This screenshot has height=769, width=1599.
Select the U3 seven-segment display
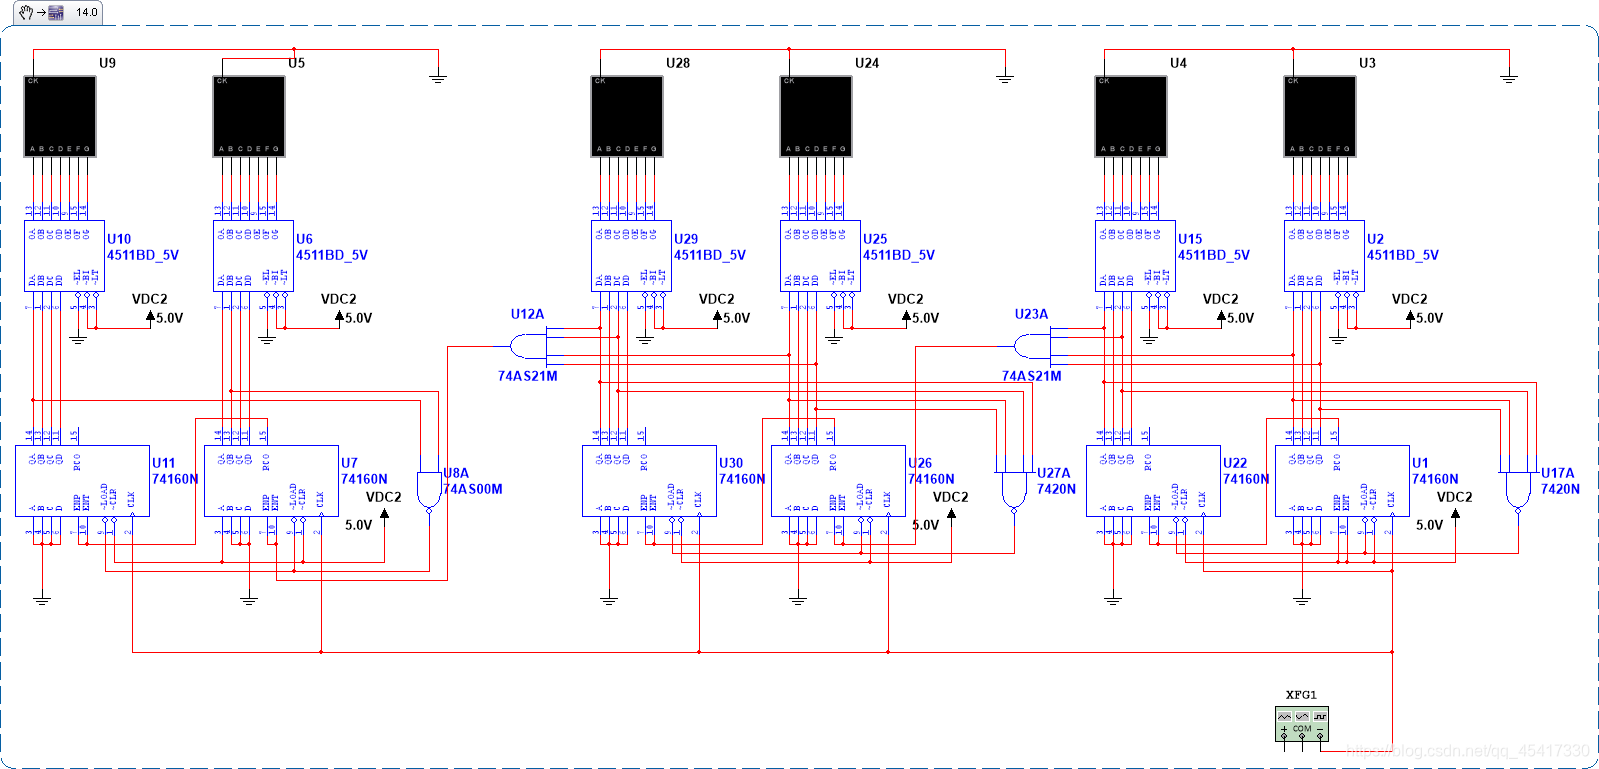pyautogui.click(x=1320, y=116)
